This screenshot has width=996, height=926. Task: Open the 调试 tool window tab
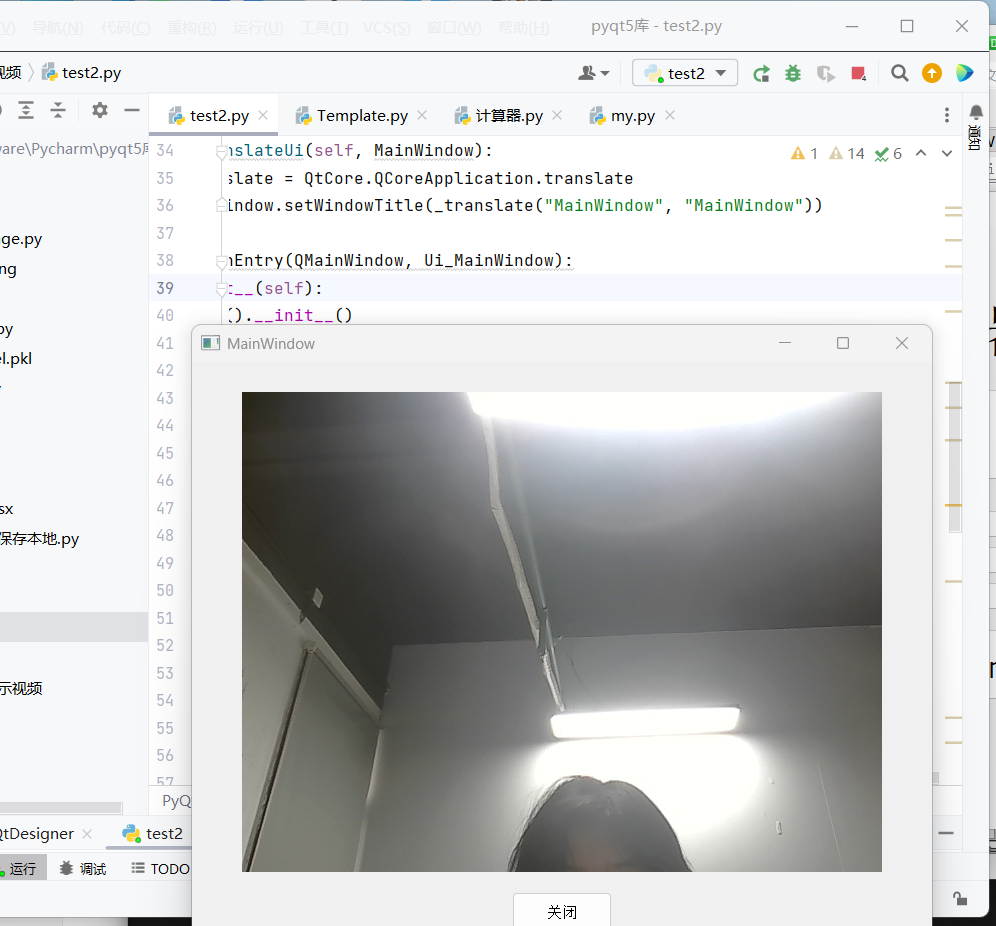(83, 868)
